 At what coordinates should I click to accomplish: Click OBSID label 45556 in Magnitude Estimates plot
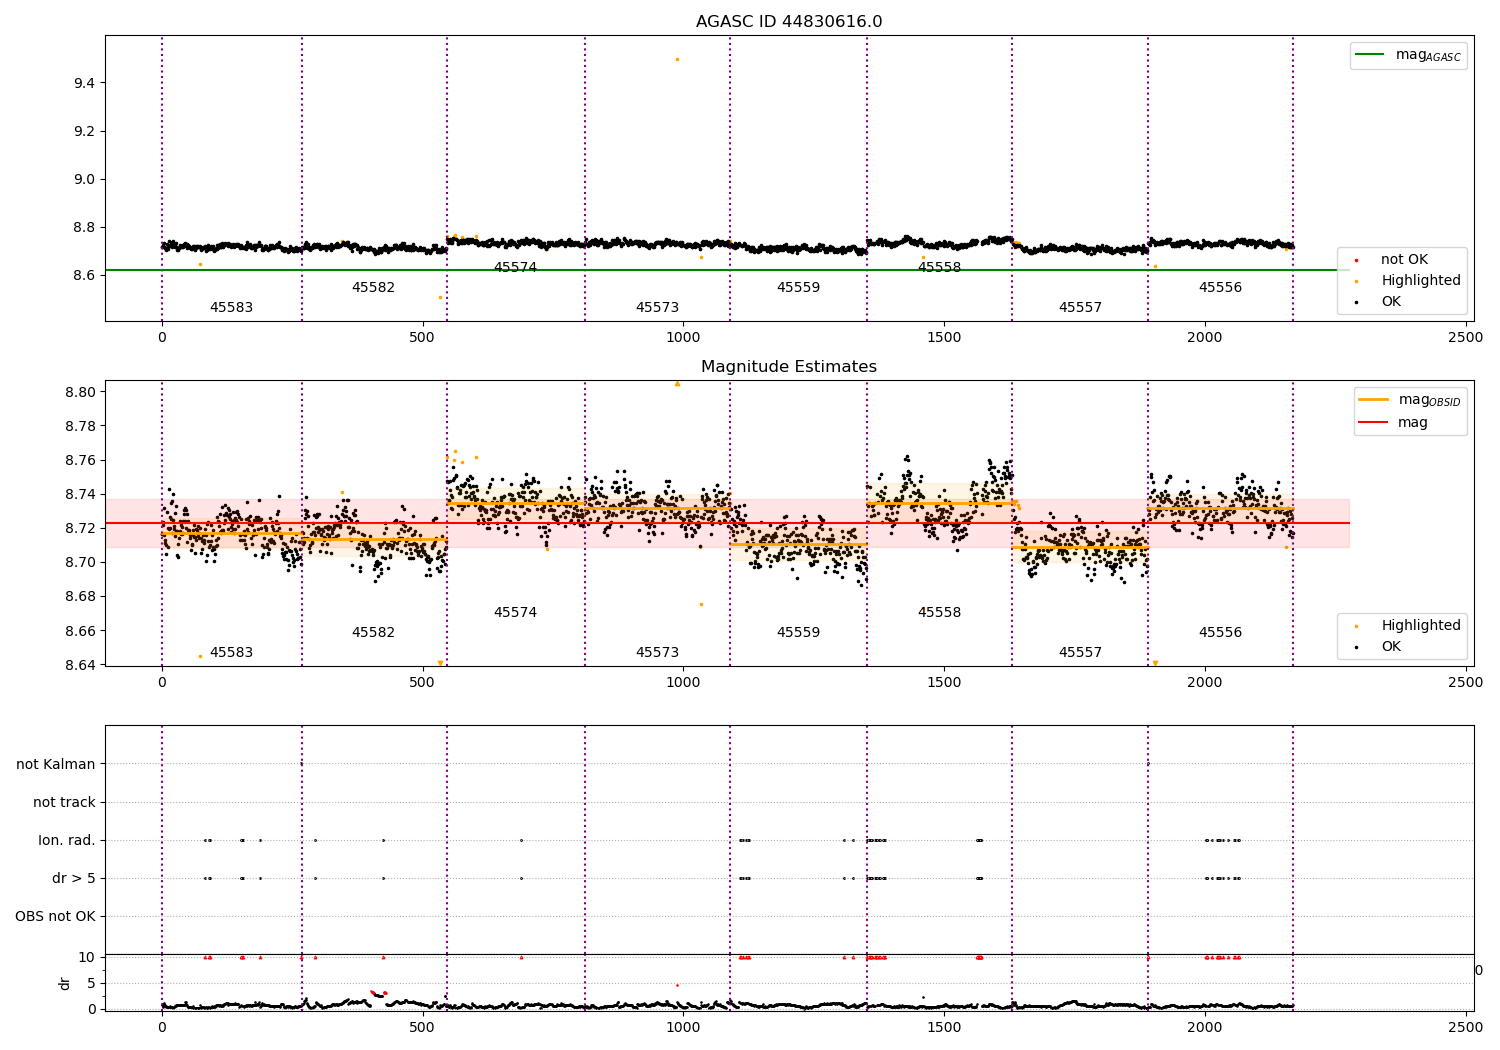pos(1220,633)
